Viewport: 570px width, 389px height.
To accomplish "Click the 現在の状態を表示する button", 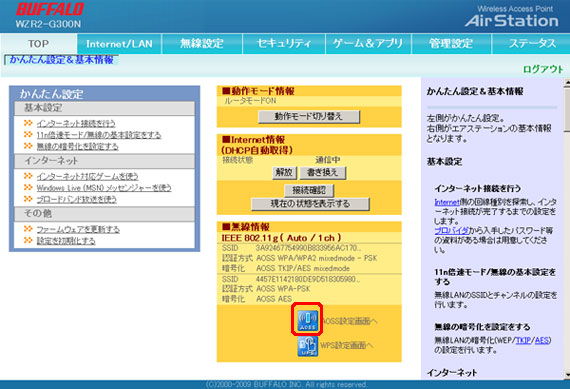I will tap(310, 204).
